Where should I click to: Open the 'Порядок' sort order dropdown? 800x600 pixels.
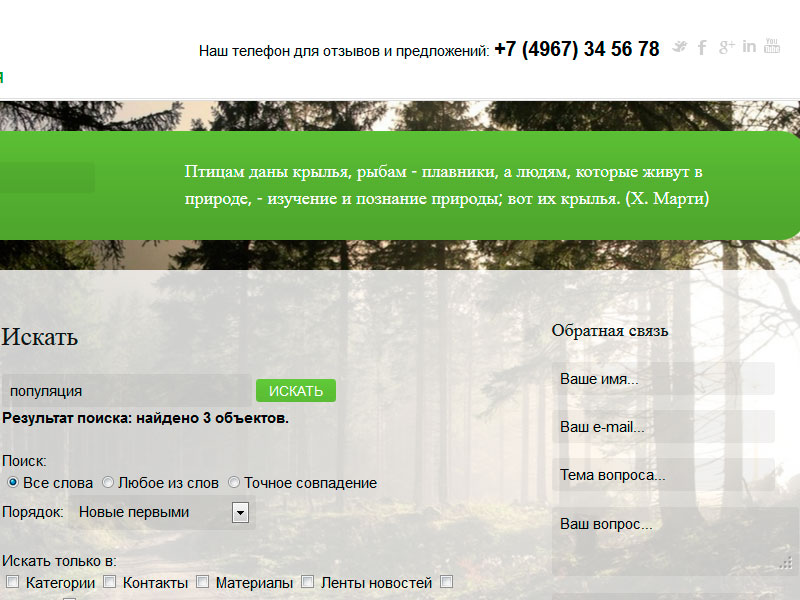click(160, 513)
